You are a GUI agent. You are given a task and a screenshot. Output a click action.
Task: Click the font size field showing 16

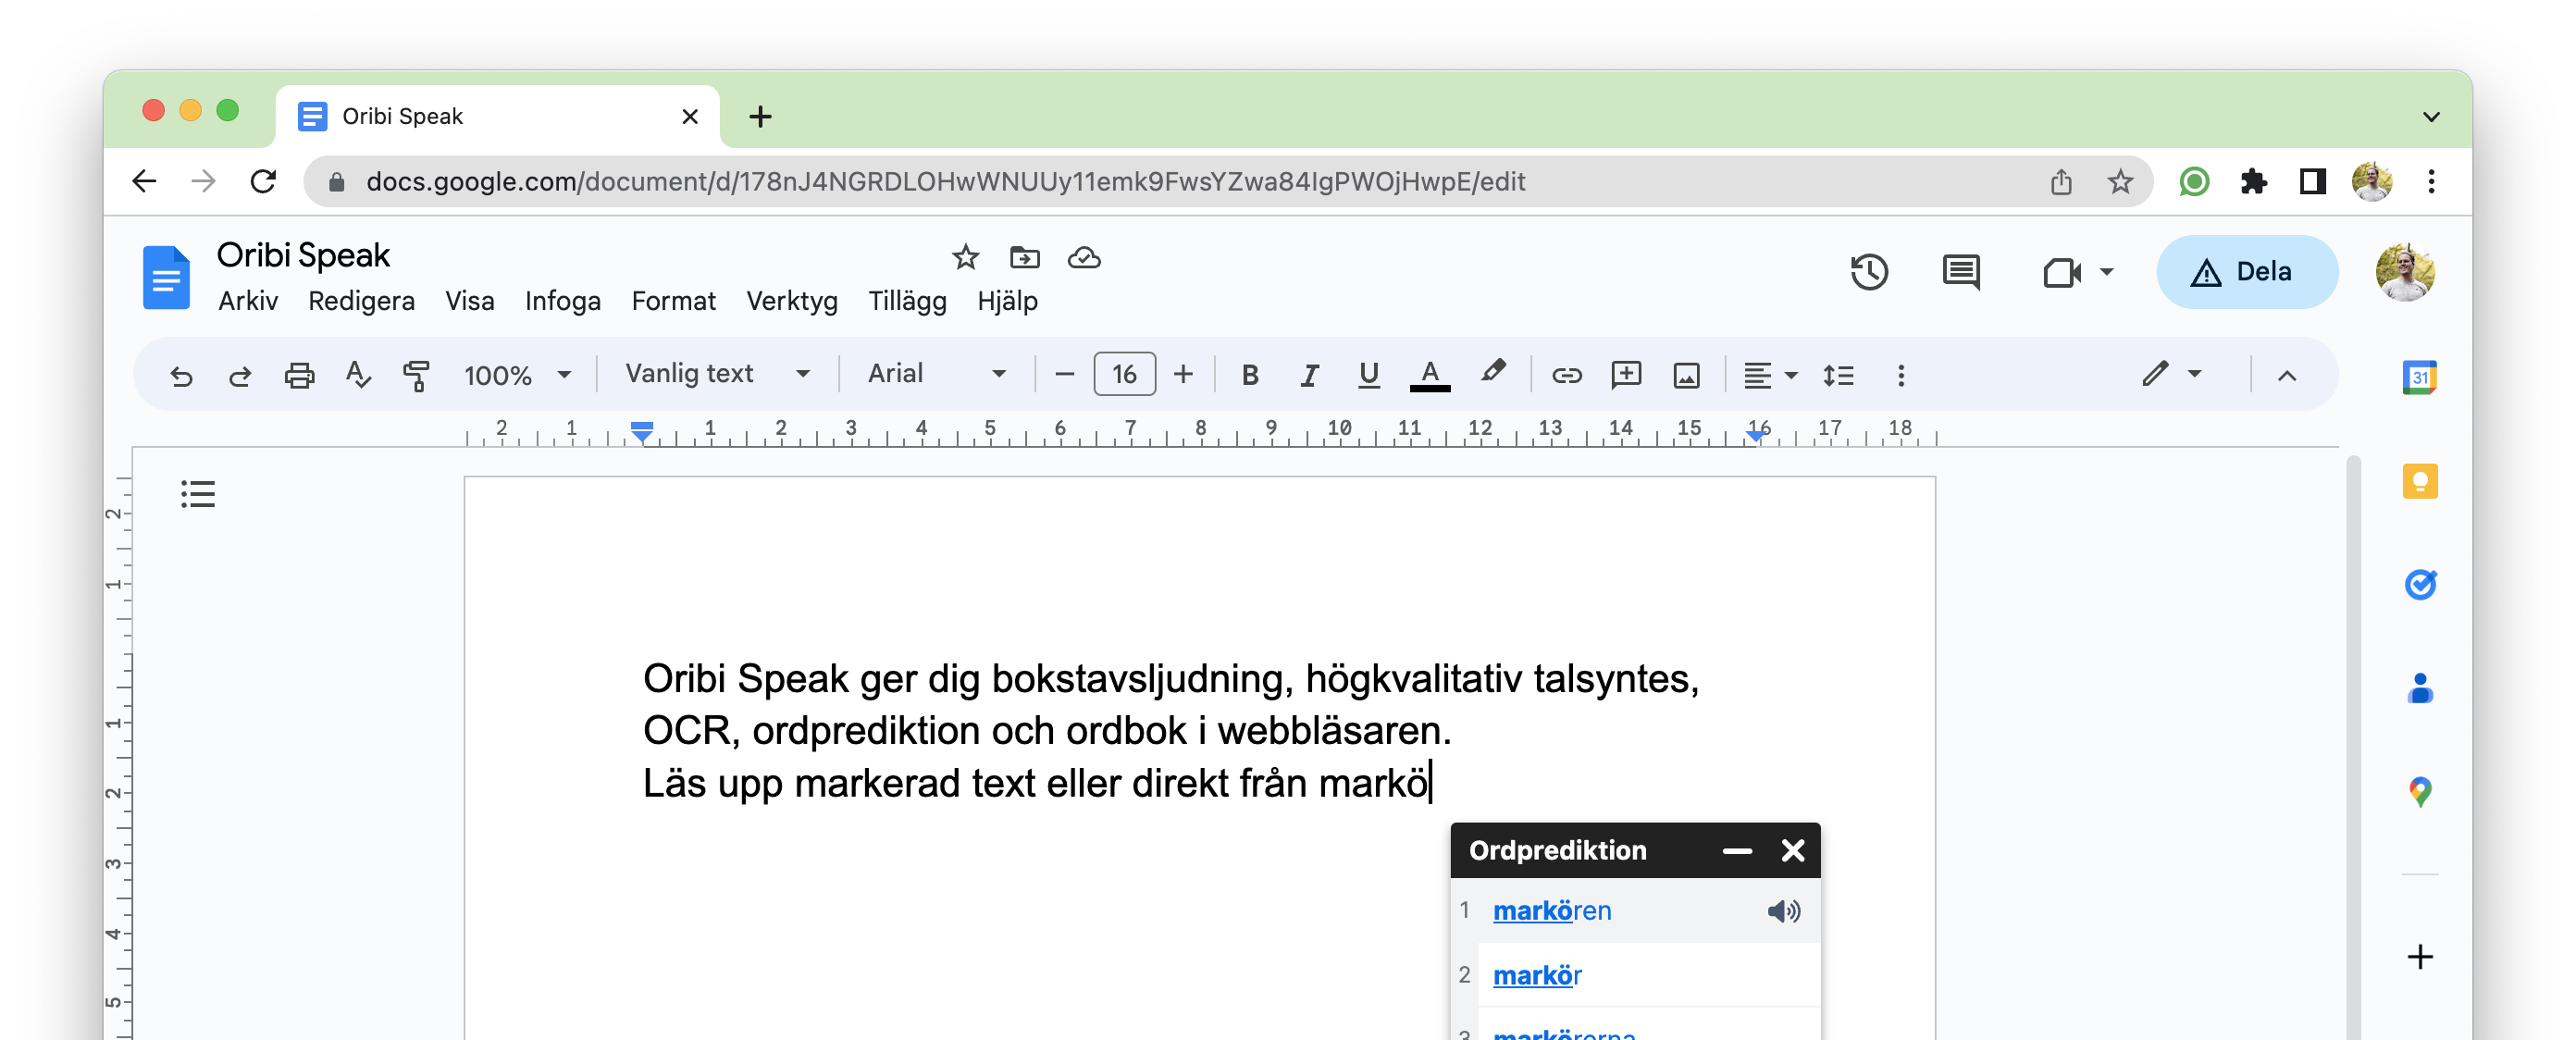coord(1124,375)
